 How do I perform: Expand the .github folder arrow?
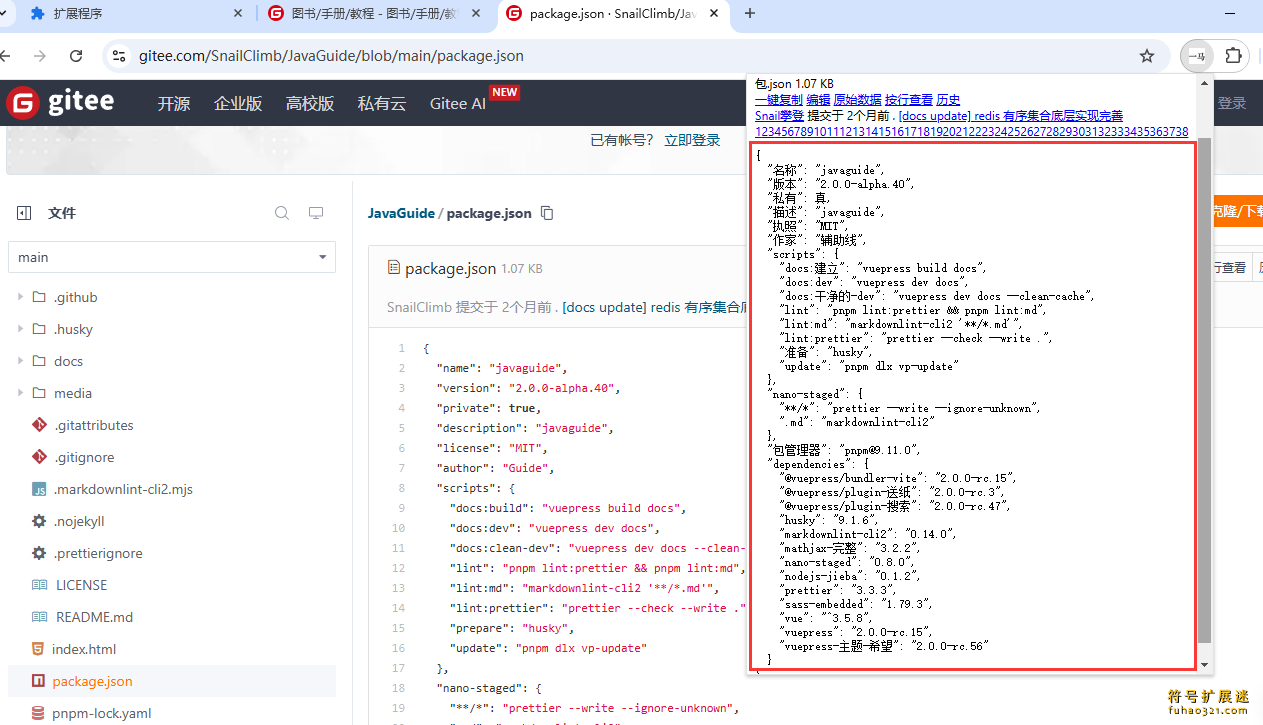pos(20,297)
